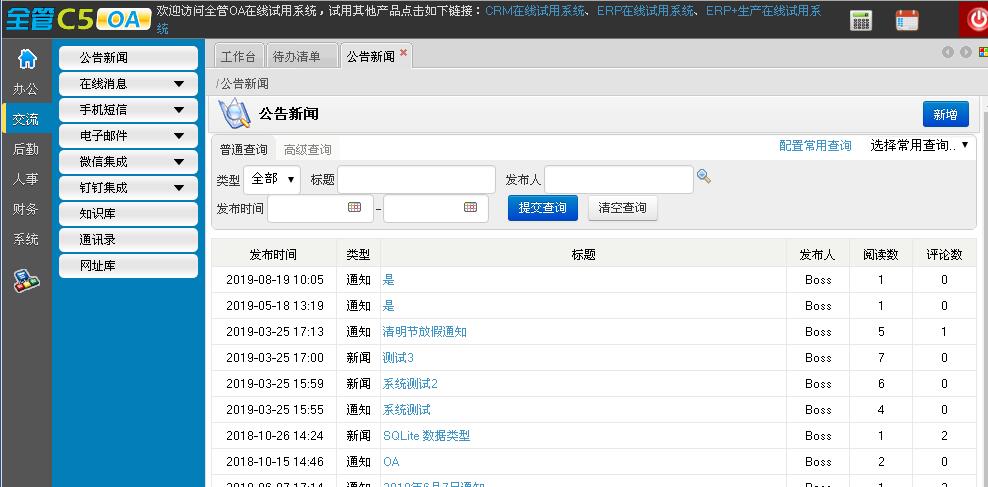The width and height of the screenshot is (988, 487).
Task: Switch to the 工作台 tab
Action: pos(238,57)
